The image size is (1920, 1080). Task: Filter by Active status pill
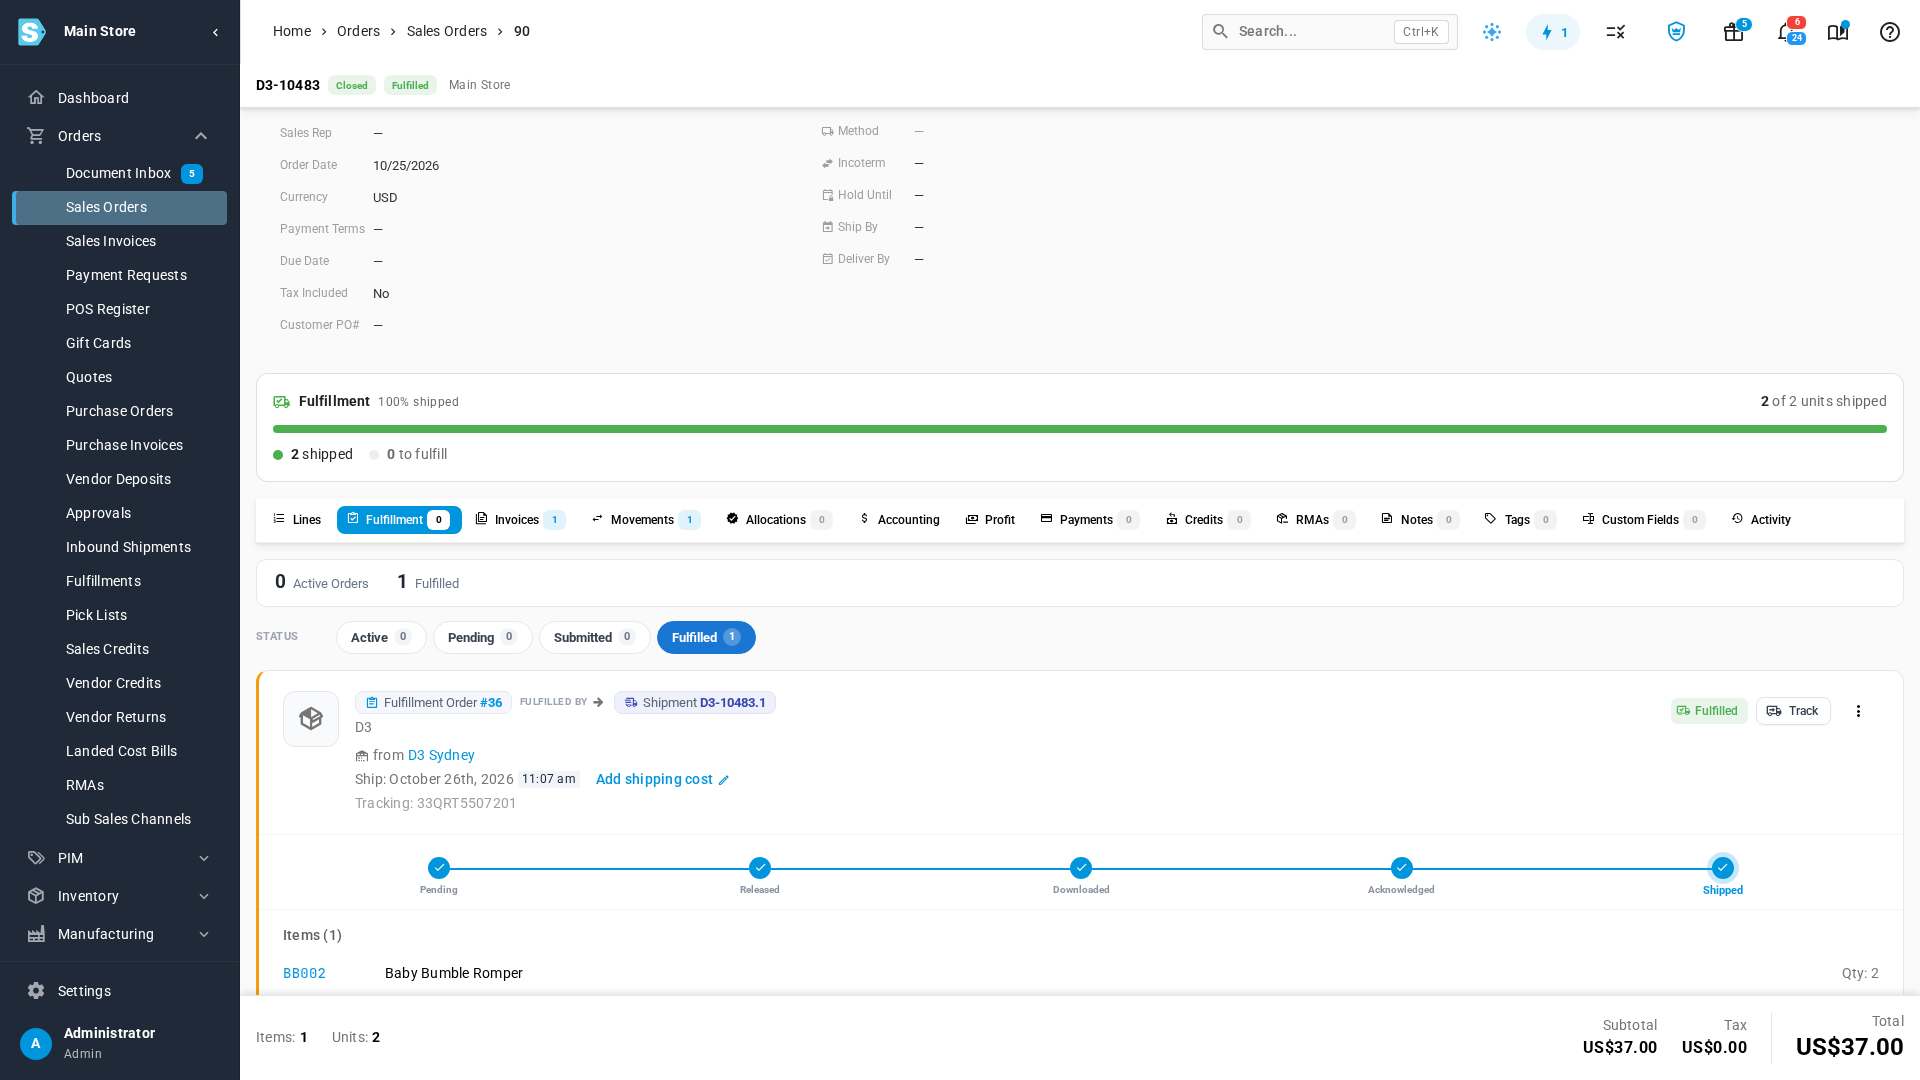pyautogui.click(x=381, y=637)
